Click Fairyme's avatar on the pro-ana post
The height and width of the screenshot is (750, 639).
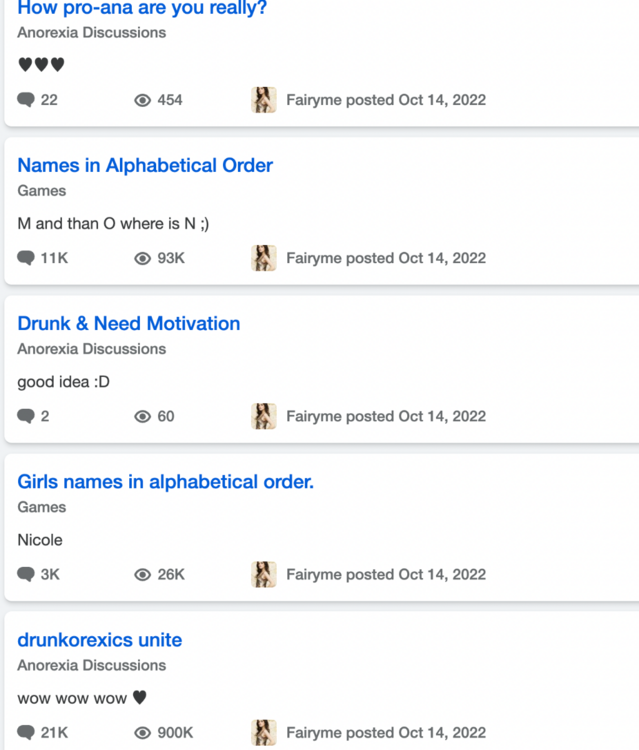[x=264, y=100]
